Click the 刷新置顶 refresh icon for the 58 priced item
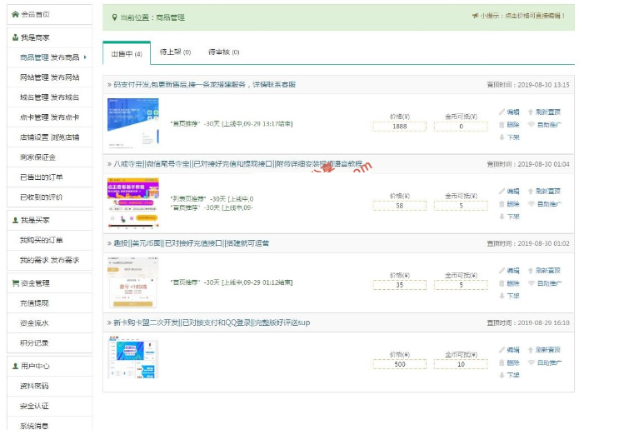Screen dimensions: 627x440 pyautogui.click(x=531, y=191)
